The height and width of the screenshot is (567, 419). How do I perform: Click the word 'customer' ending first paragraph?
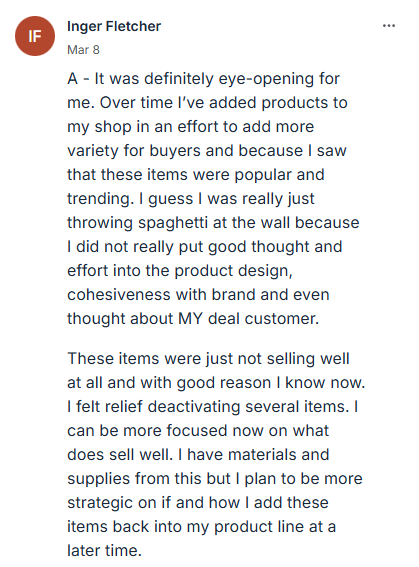click(x=282, y=319)
